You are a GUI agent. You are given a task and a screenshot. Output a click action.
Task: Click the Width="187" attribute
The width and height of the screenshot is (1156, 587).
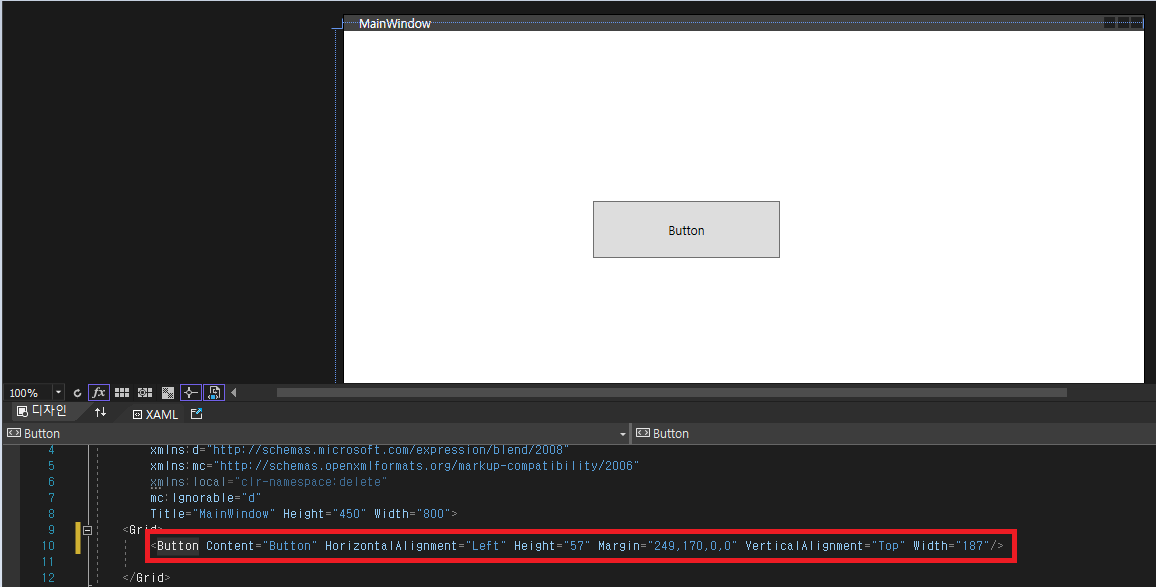click(951, 546)
